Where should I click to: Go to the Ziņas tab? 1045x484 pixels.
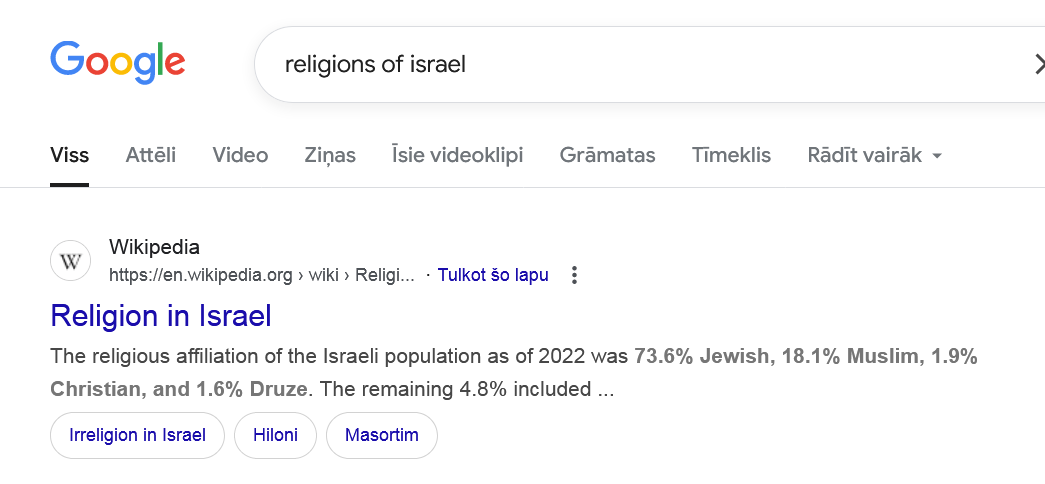click(x=330, y=155)
